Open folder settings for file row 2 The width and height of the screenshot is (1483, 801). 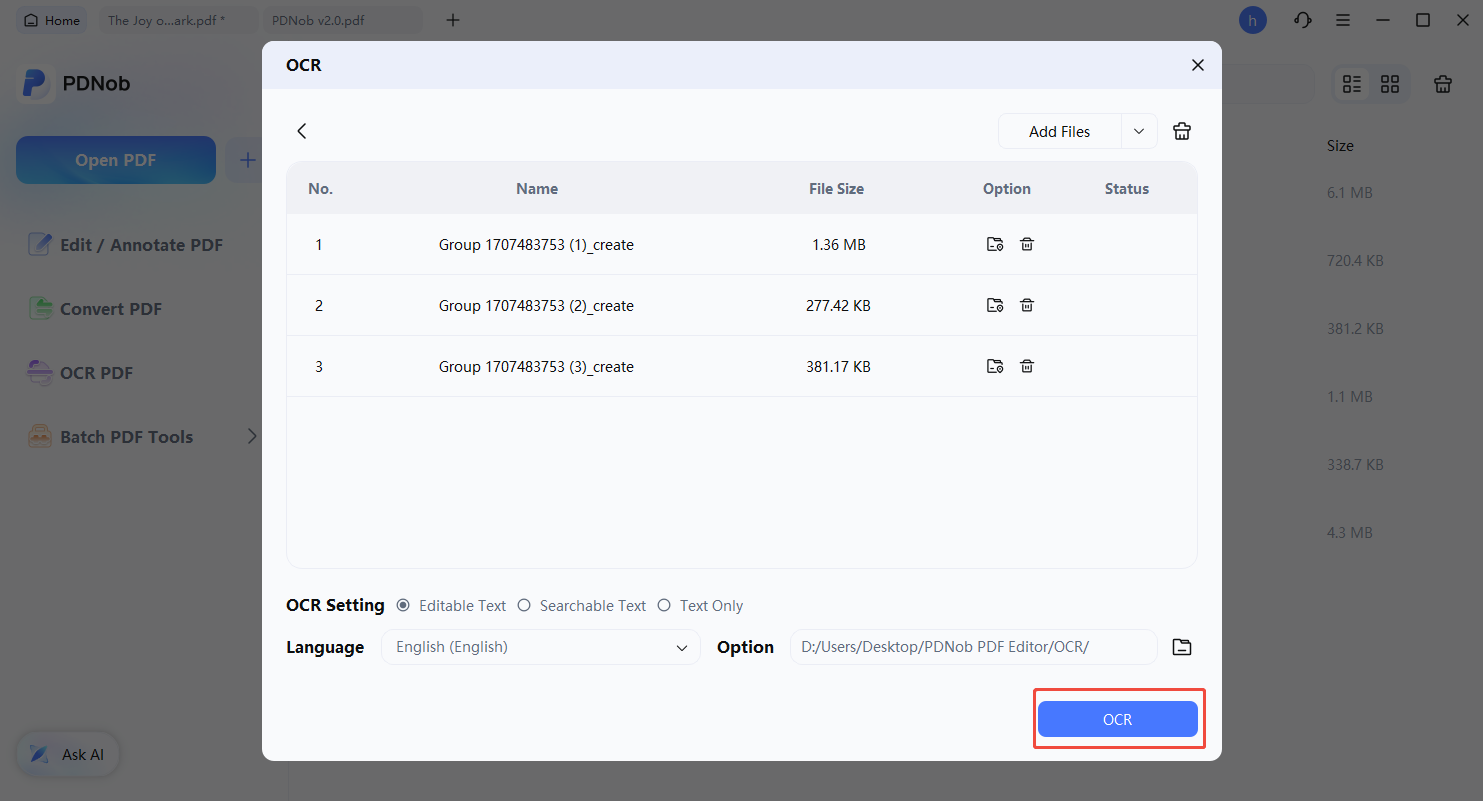coord(994,305)
